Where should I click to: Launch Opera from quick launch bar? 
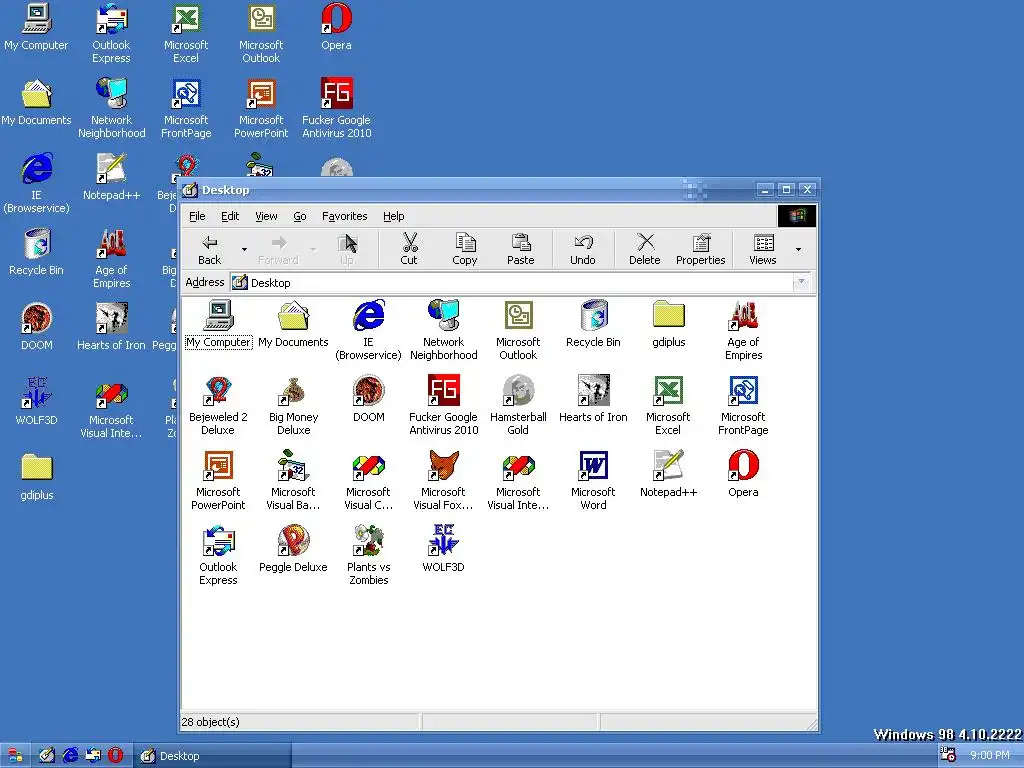116,756
